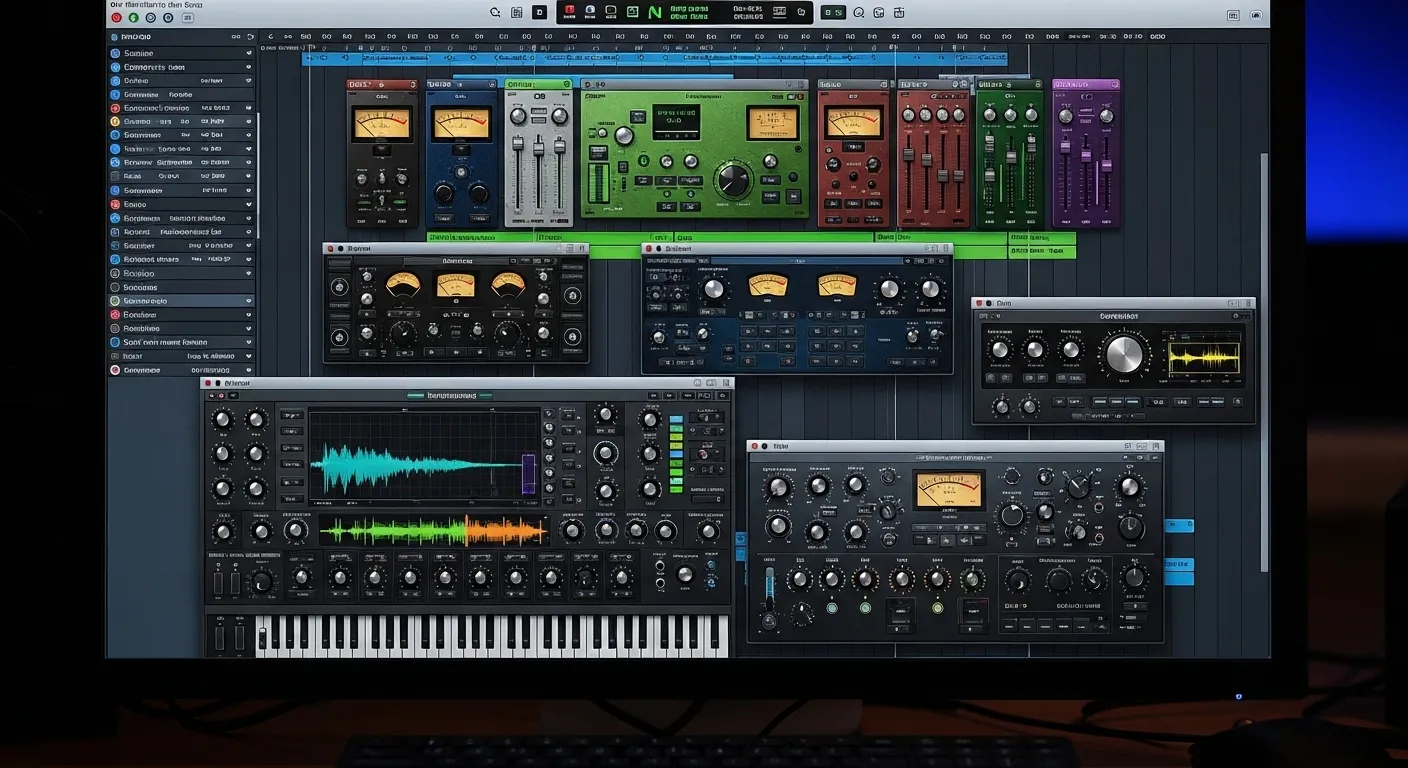Click the large round knob on green plugin
Screen dimensions: 1408x768
[733, 180]
